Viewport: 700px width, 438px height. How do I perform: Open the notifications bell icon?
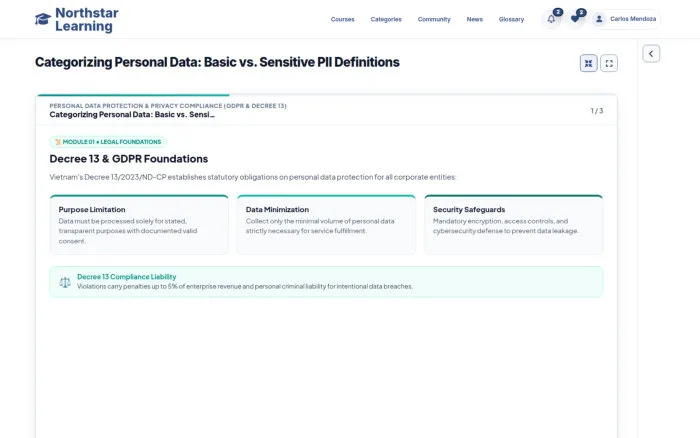point(551,19)
